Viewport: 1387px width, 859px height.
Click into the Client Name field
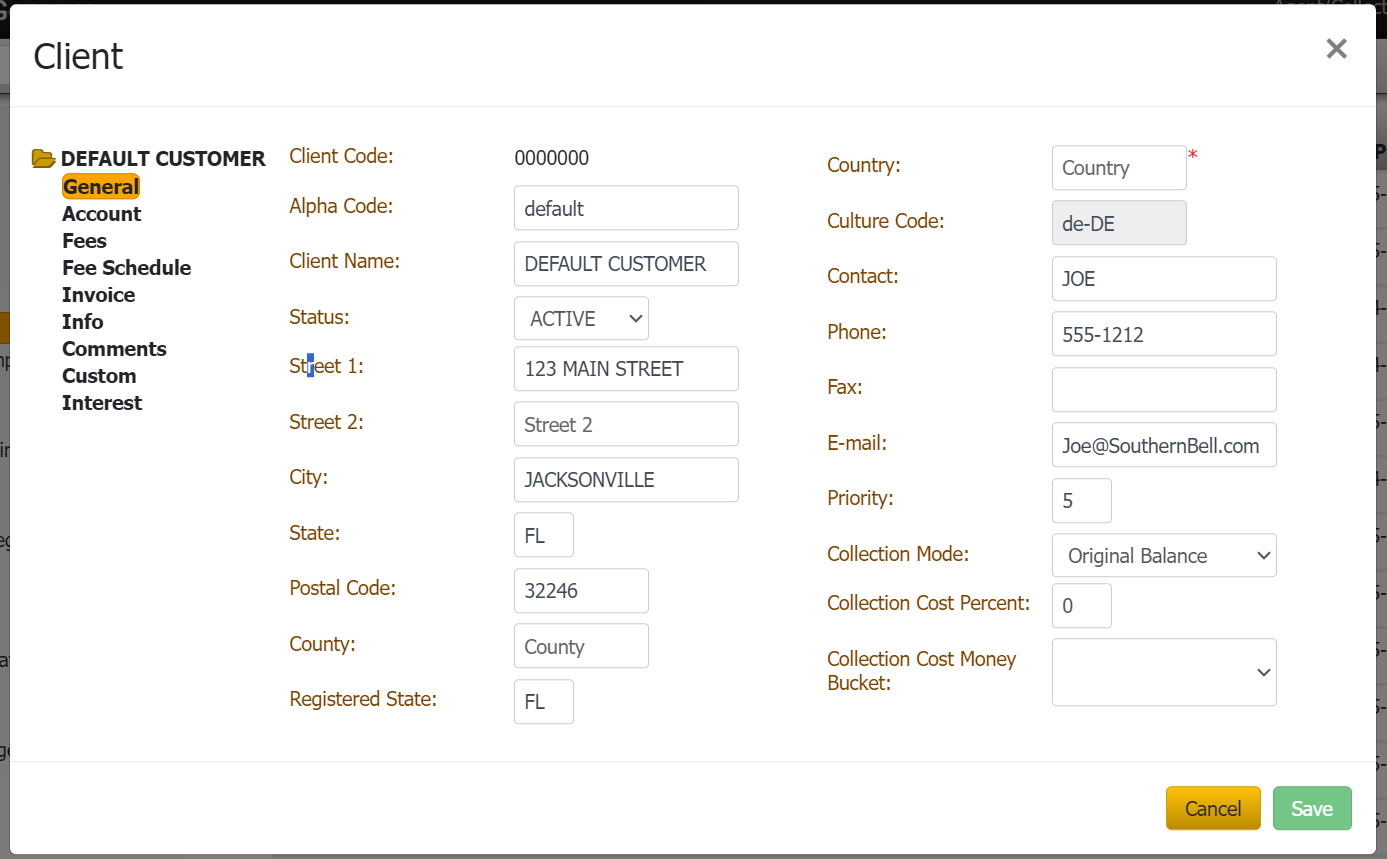point(625,264)
